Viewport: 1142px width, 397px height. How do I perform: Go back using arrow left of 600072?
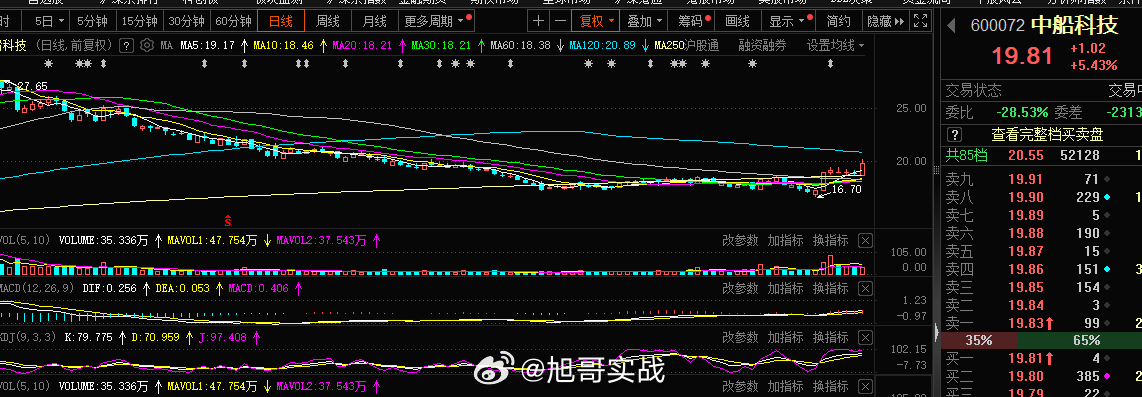pyautogui.click(x=951, y=26)
